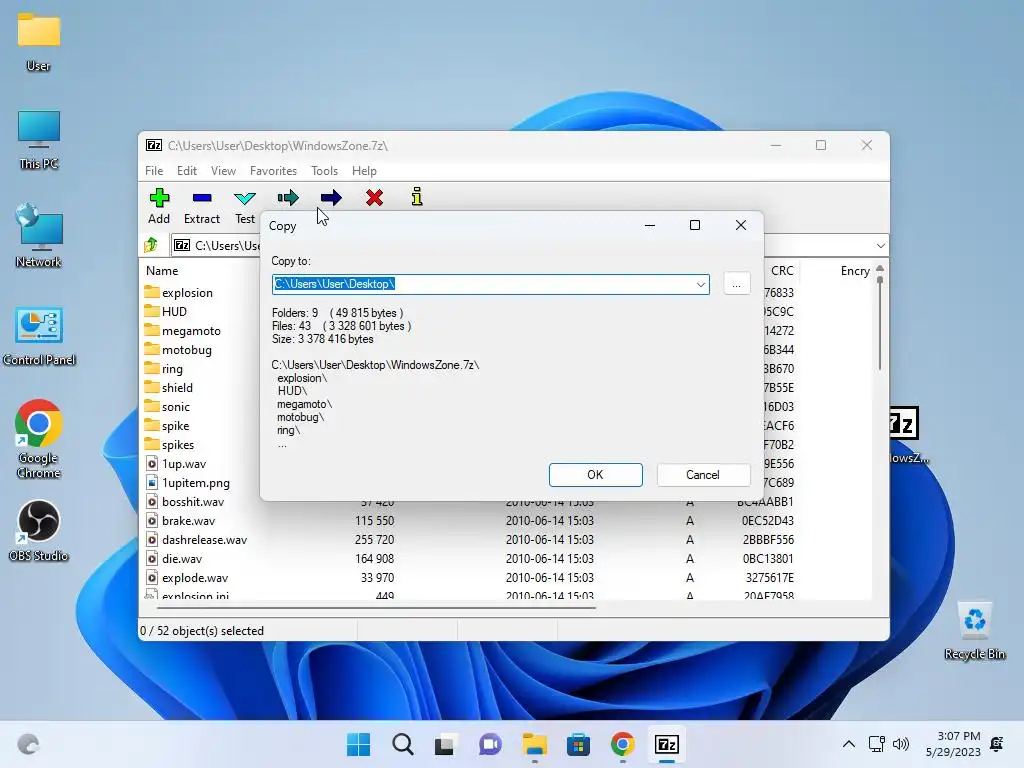
Task: Click the Task View taskbar icon
Action: 446,744
